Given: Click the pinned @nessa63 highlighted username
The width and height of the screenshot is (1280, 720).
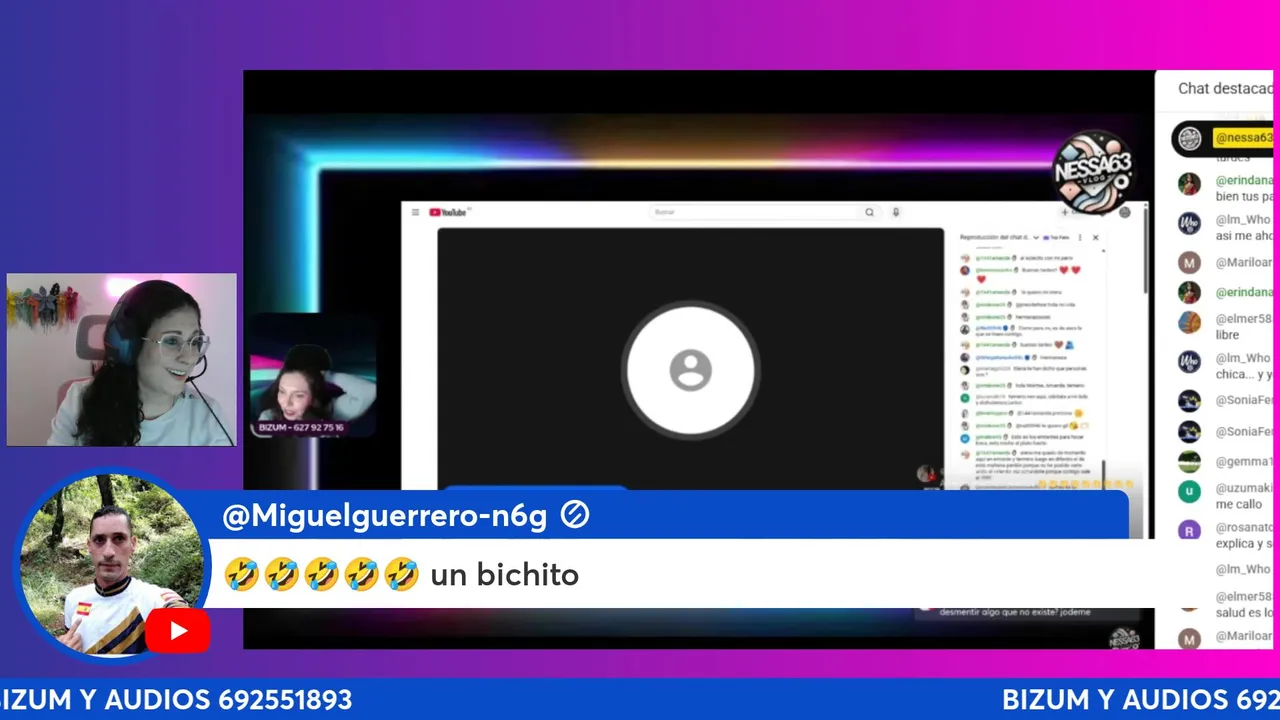Looking at the screenshot, I should (1243, 138).
